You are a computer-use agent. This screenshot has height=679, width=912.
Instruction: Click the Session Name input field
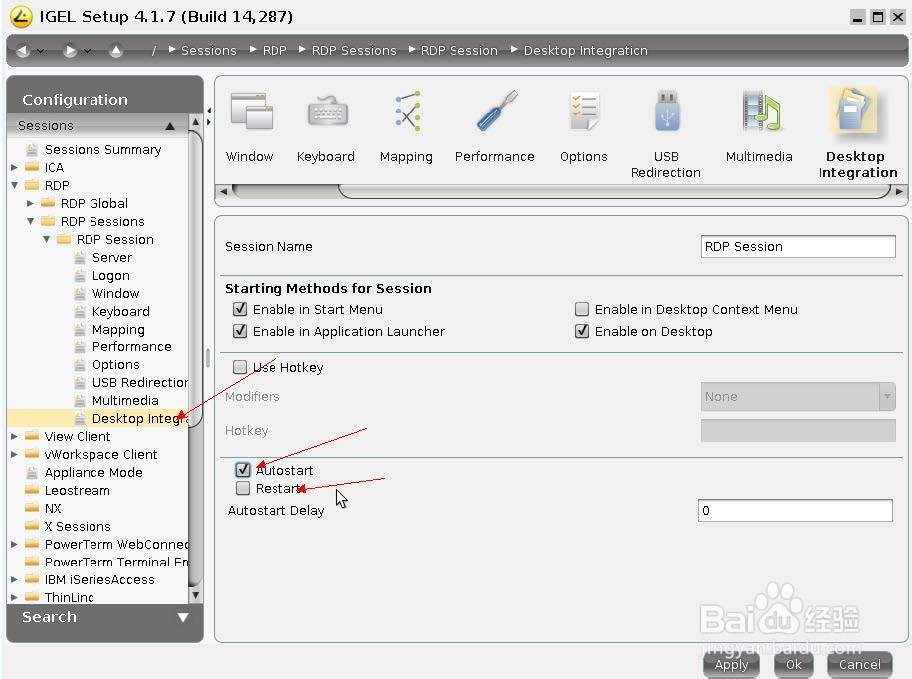(x=798, y=246)
